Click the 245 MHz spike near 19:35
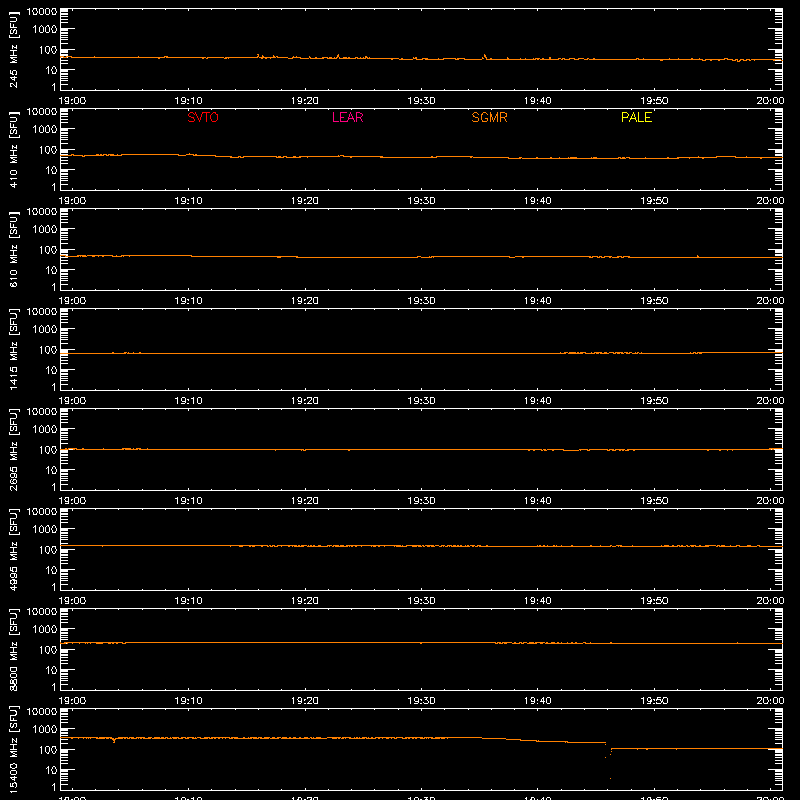 click(485, 57)
